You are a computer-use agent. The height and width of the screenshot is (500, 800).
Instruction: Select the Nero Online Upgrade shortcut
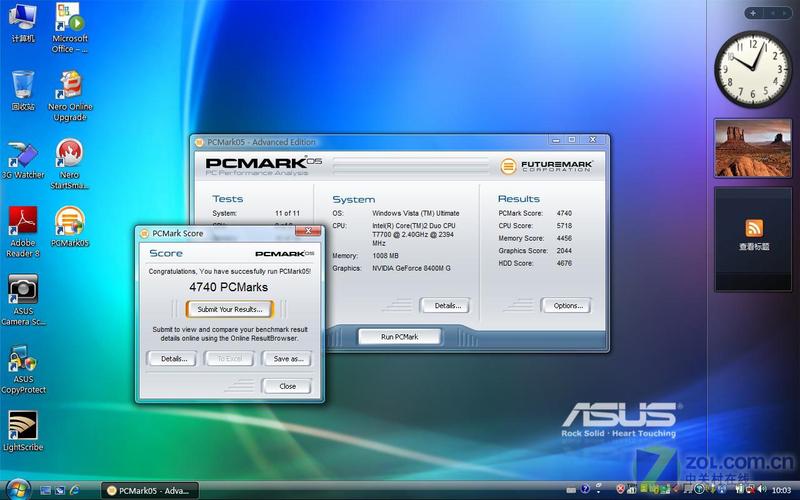[70, 96]
